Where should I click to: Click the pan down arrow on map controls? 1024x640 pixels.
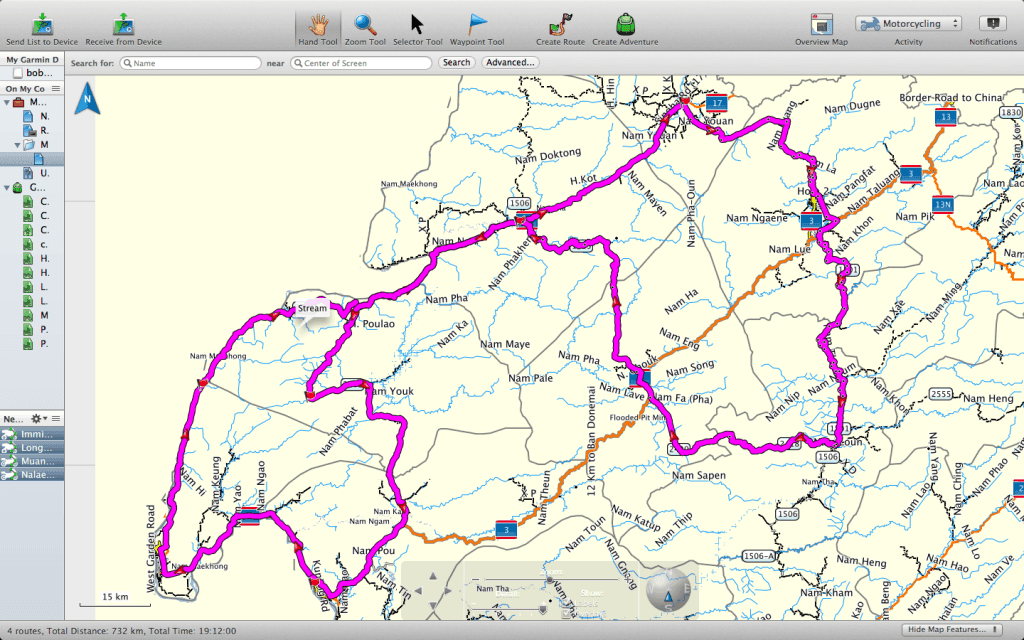pos(432,606)
